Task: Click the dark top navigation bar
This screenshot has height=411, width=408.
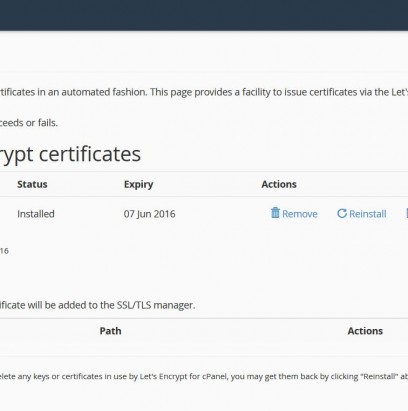Action: pos(204,15)
